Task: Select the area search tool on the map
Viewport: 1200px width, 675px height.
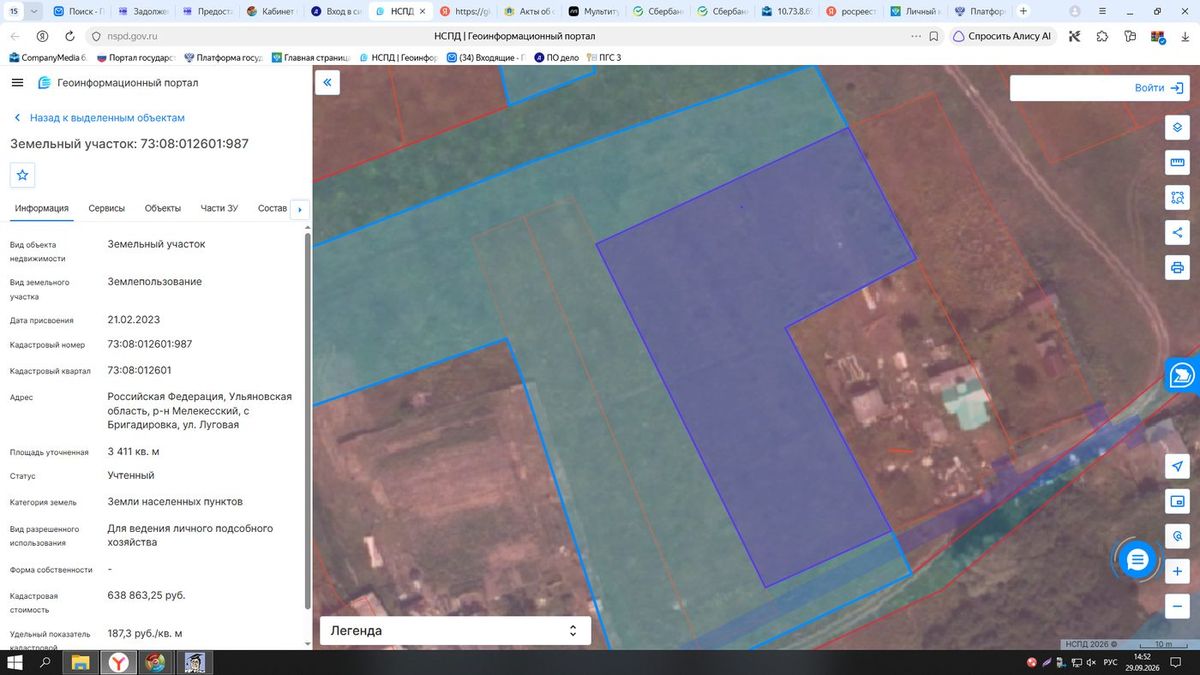Action: (x=1177, y=198)
